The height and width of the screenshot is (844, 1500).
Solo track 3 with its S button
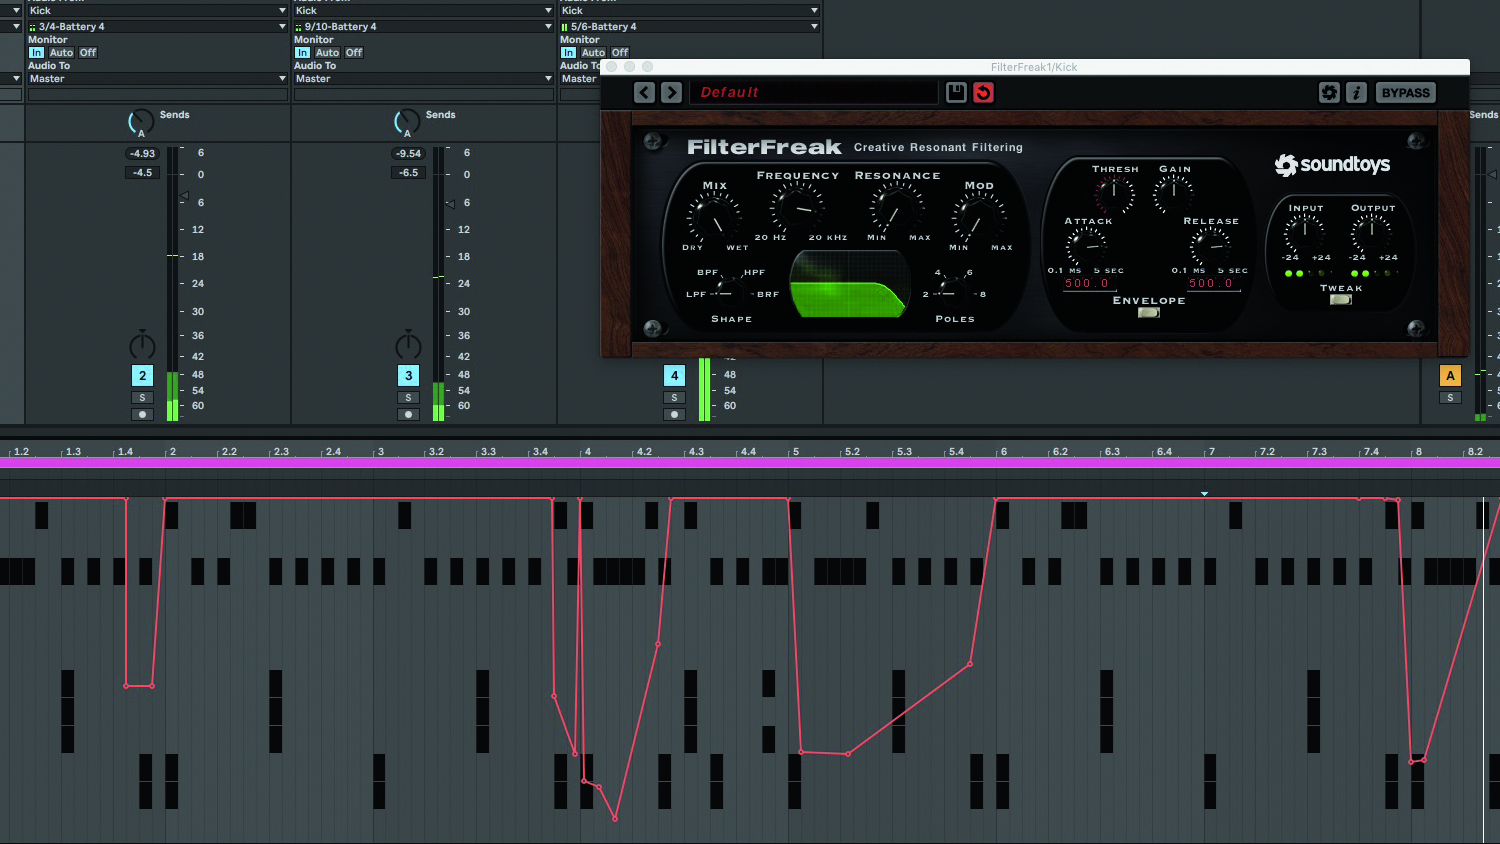coord(408,398)
